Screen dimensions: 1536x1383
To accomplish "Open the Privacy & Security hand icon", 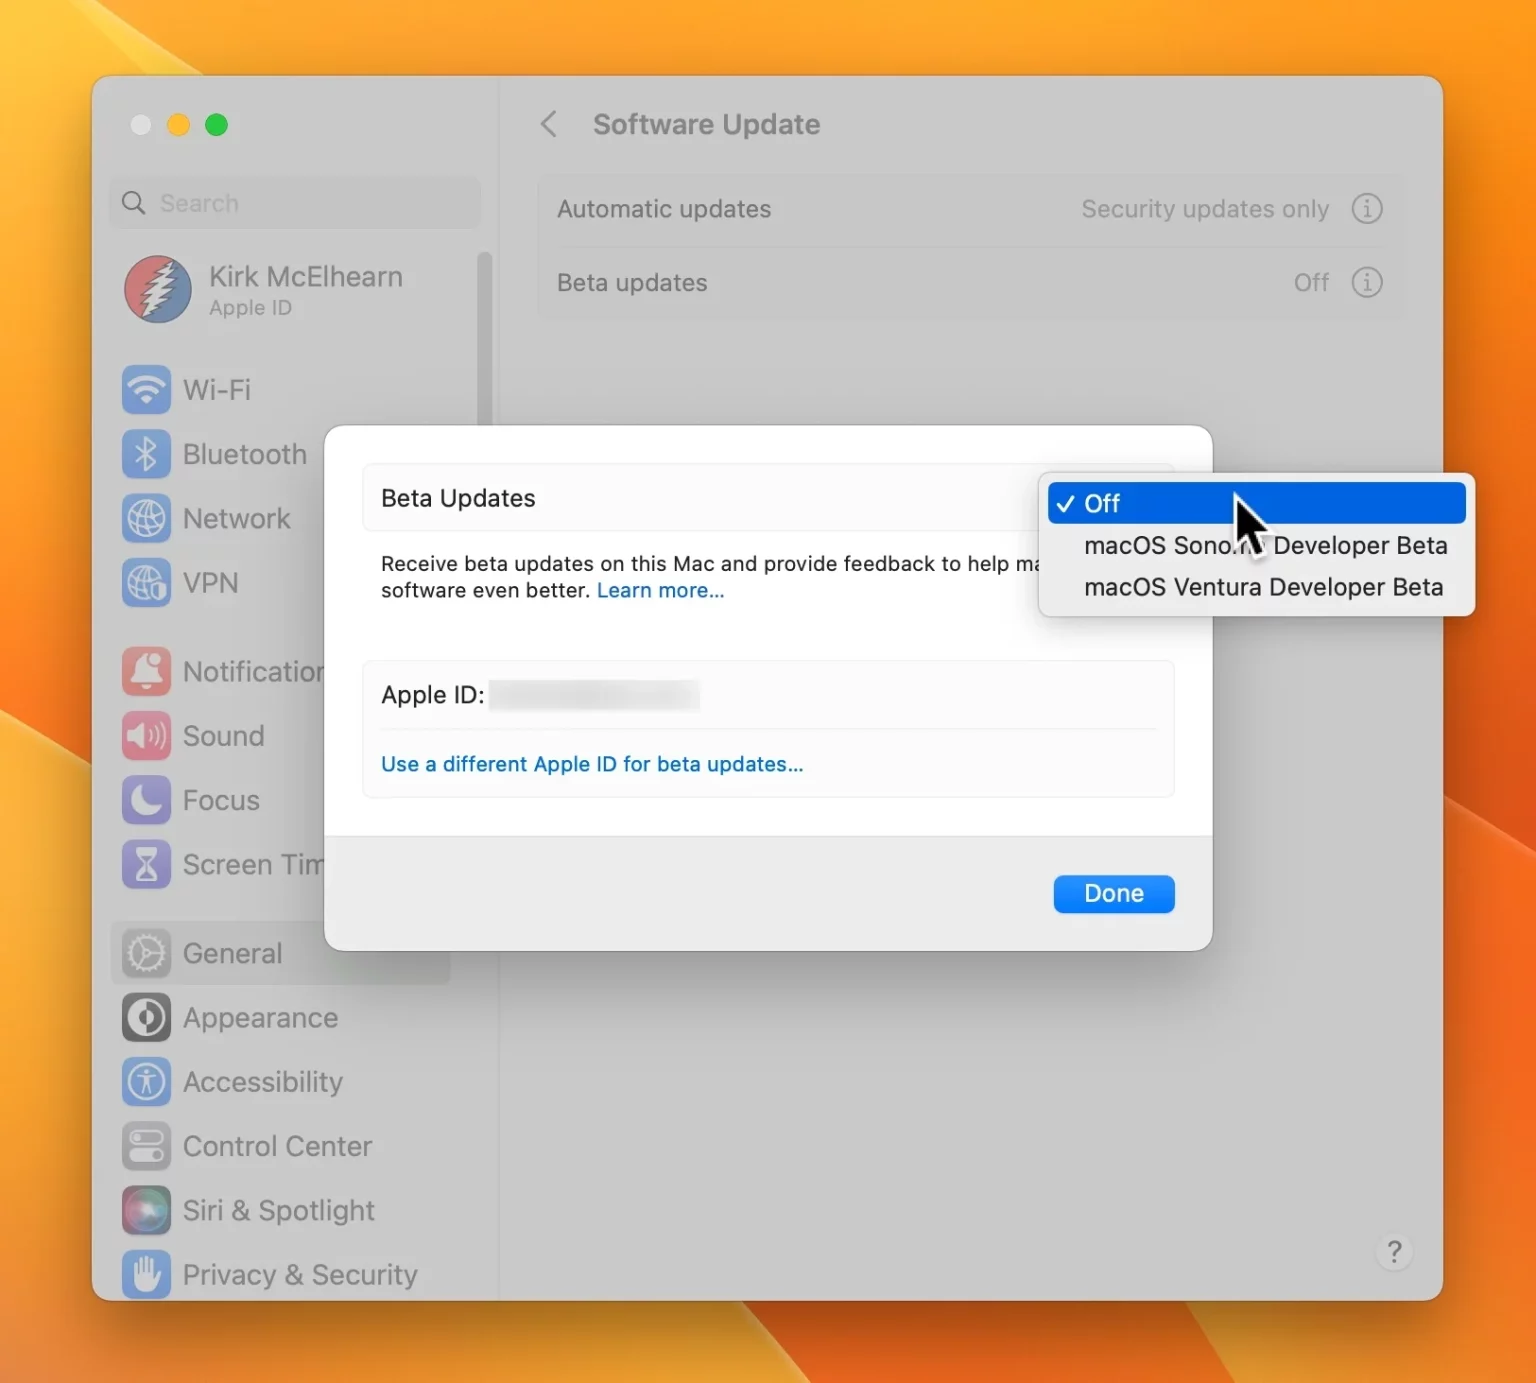I will click(146, 1275).
